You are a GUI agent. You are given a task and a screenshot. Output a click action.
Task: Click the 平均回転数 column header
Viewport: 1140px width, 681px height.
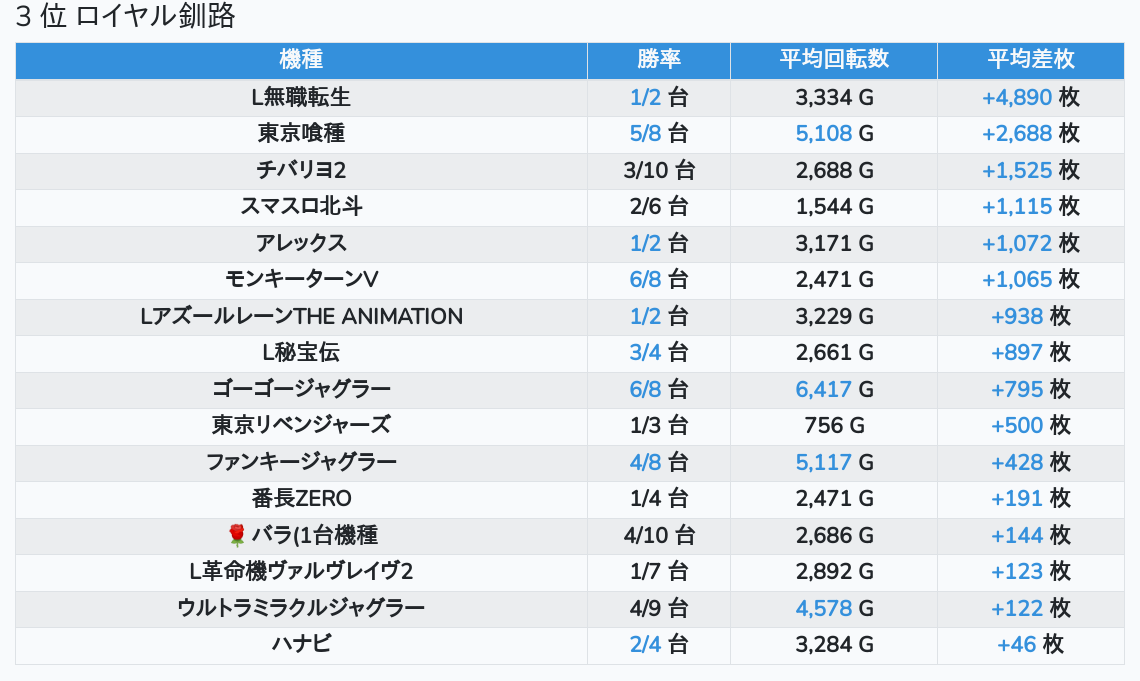tap(833, 60)
